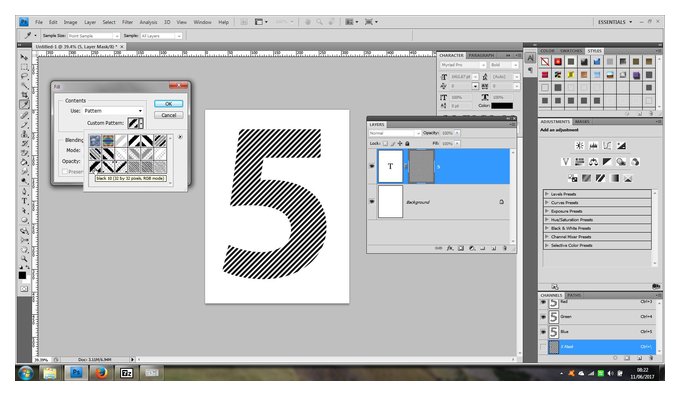Toggle visibility of the text layer 5

(x=372, y=166)
